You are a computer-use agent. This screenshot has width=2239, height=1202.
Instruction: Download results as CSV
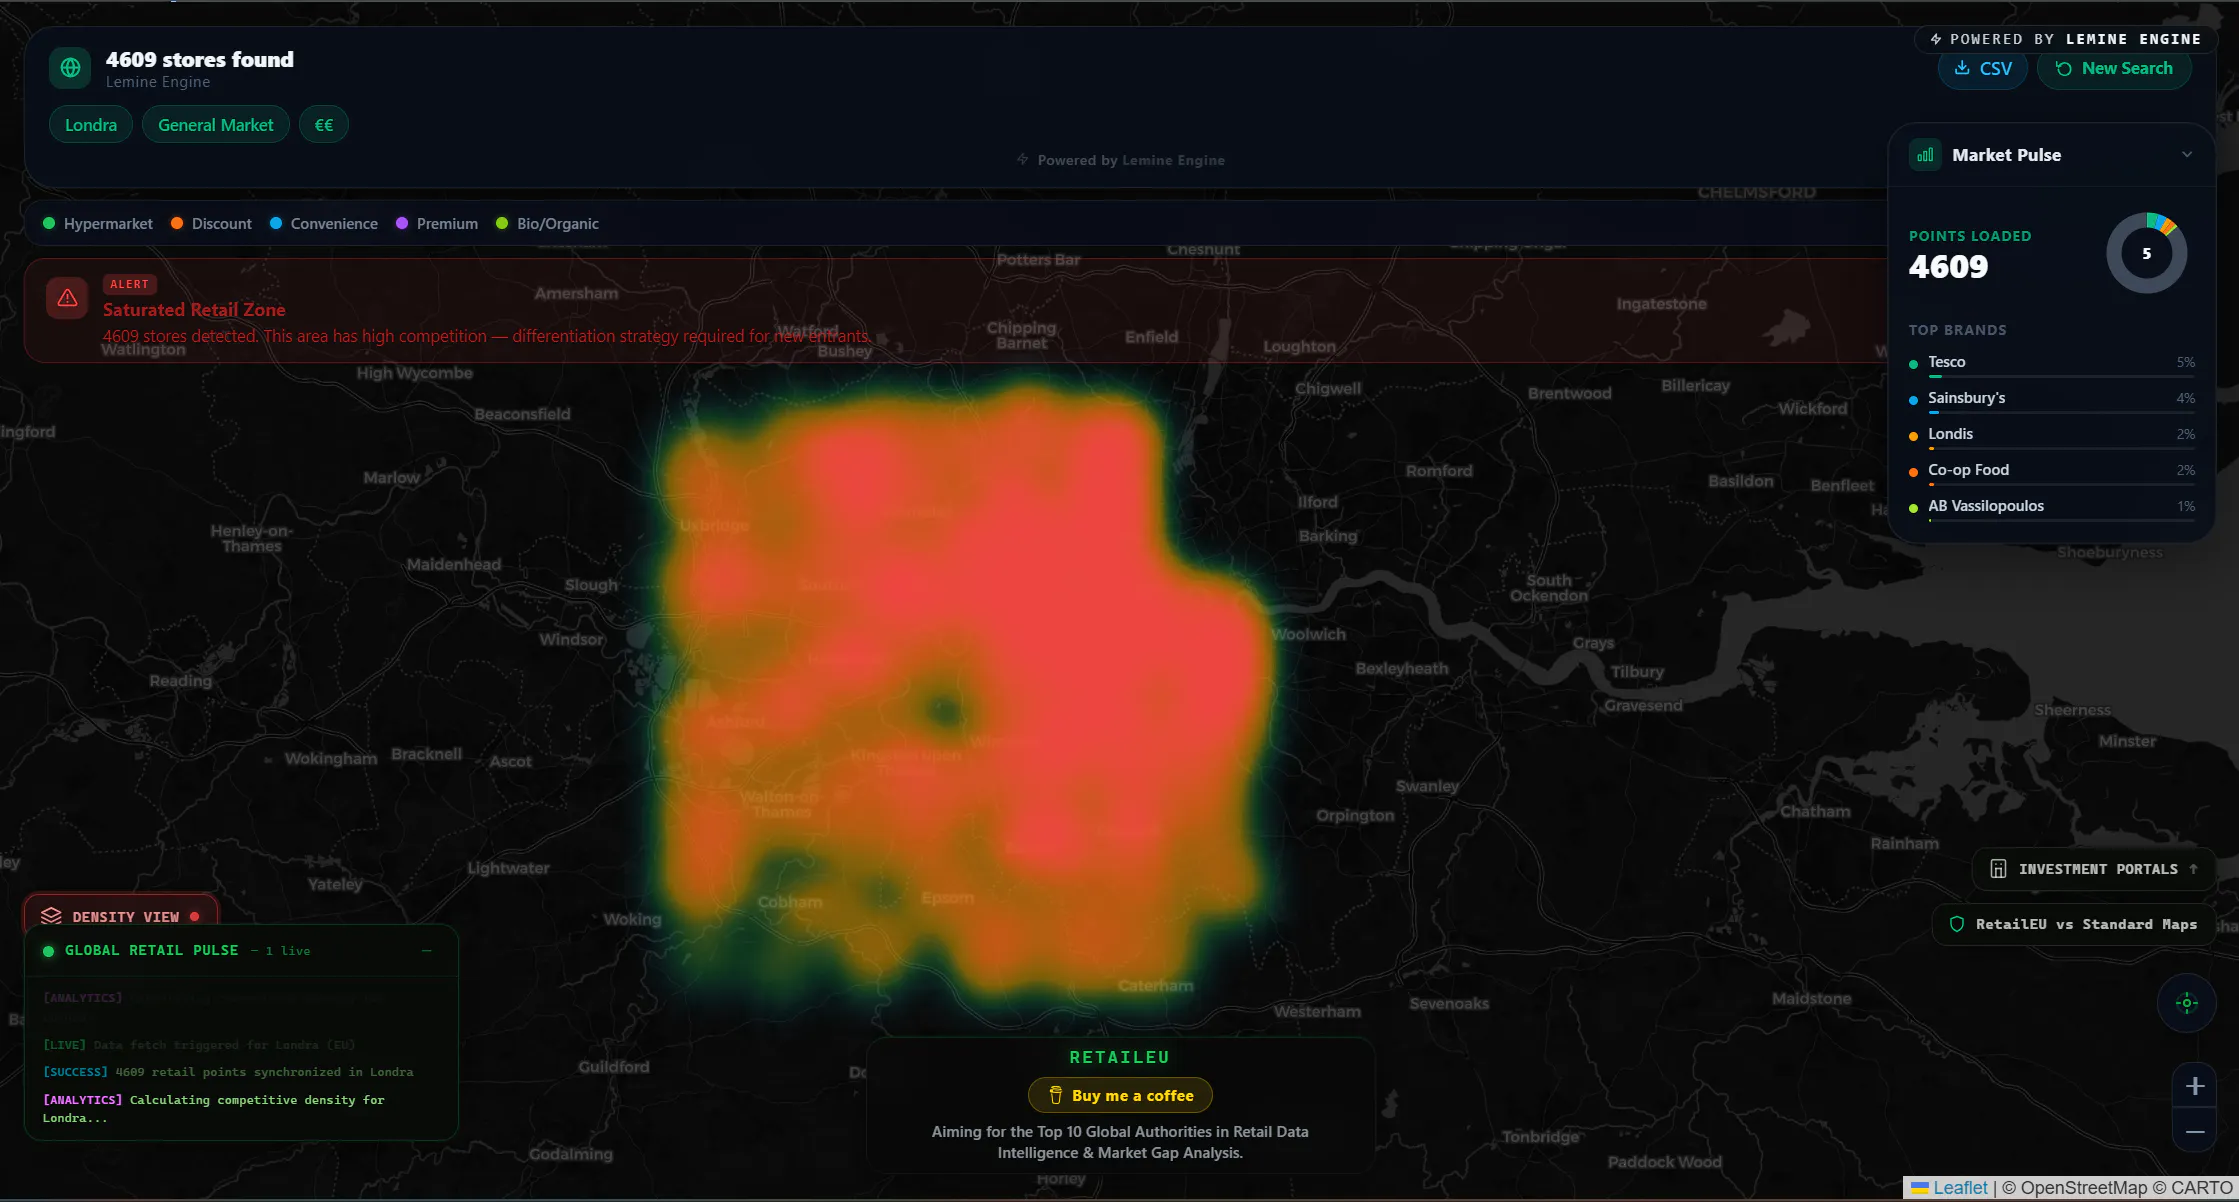(1983, 69)
